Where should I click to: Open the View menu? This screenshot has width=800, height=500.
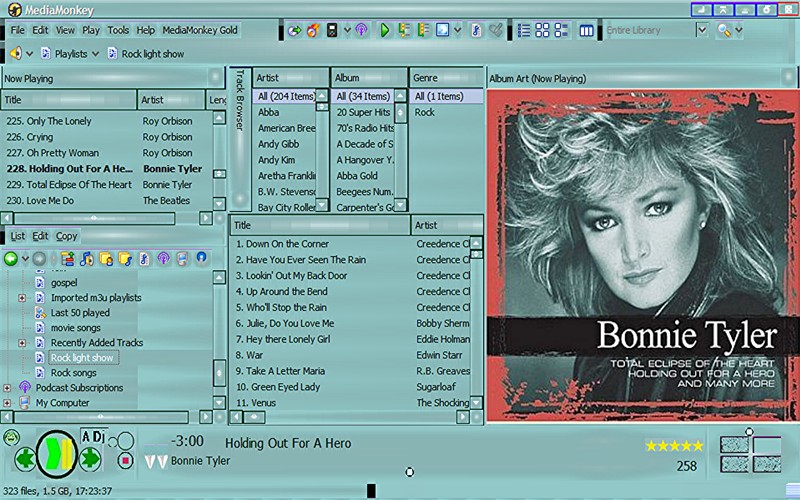tap(65, 30)
